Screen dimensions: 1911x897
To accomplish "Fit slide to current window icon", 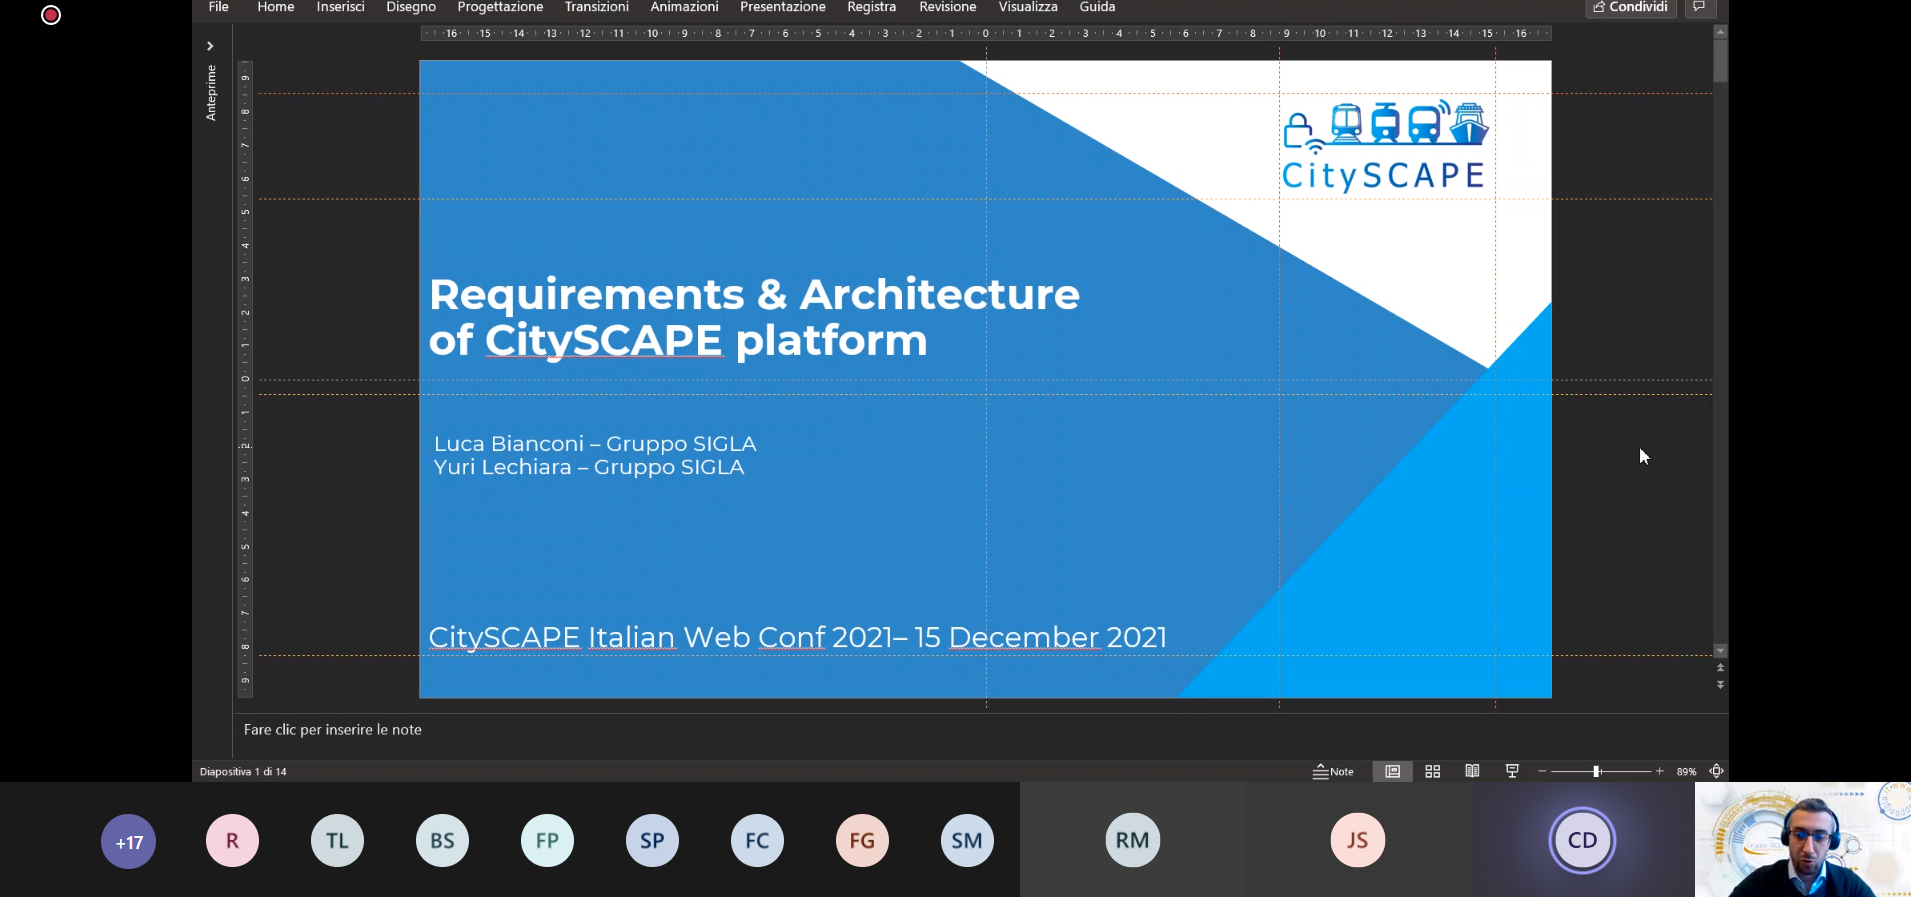I will [x=1717, y=771].
